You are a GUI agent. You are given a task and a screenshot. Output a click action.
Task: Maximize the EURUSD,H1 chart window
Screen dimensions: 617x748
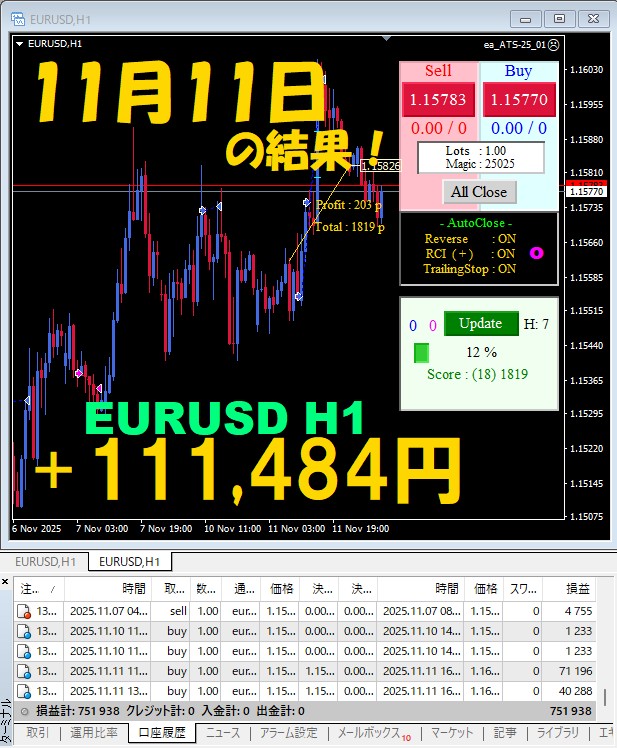[559, 19]
